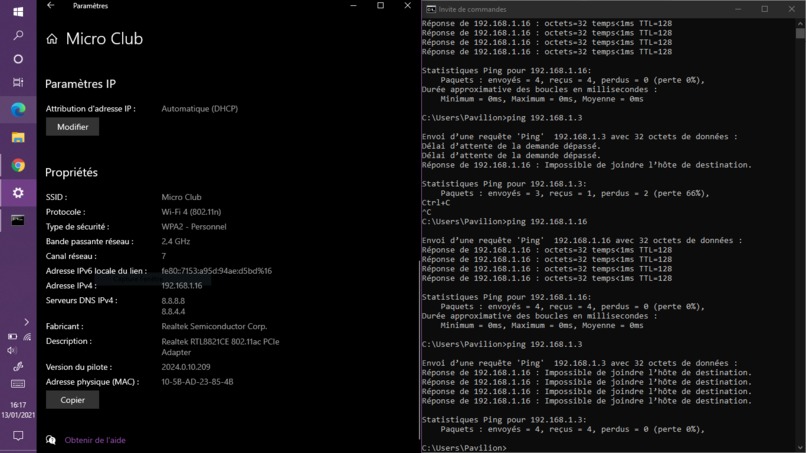
Task: Select IPv4 address value 192.168.1.16
Action: [182, 286]
